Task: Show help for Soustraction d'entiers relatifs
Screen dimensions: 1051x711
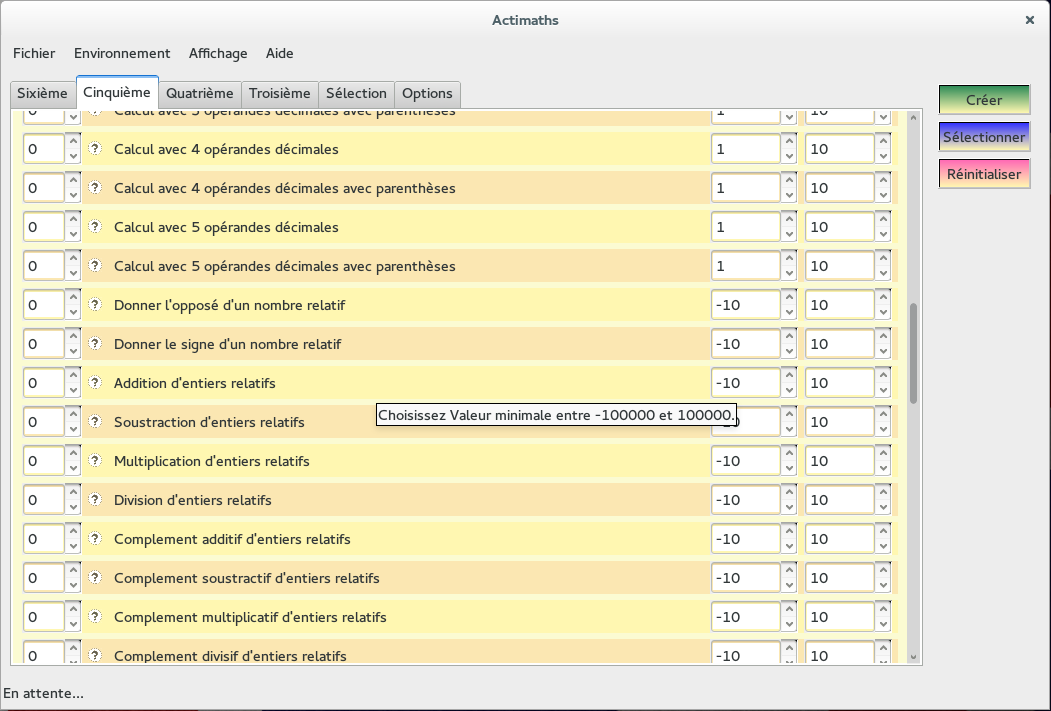Action: [96, 422]
